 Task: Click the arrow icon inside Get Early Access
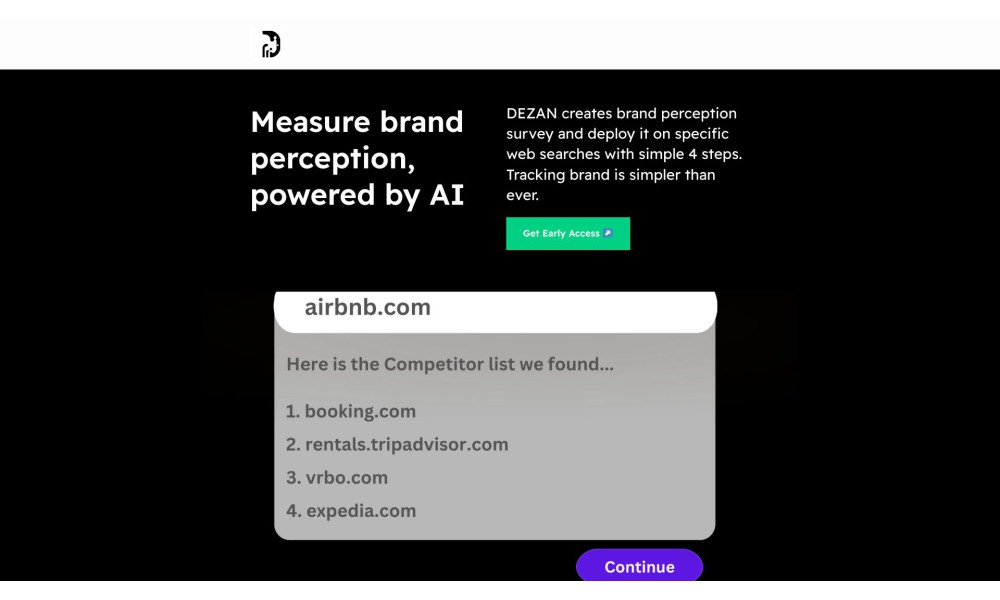[x=608, y=233]
